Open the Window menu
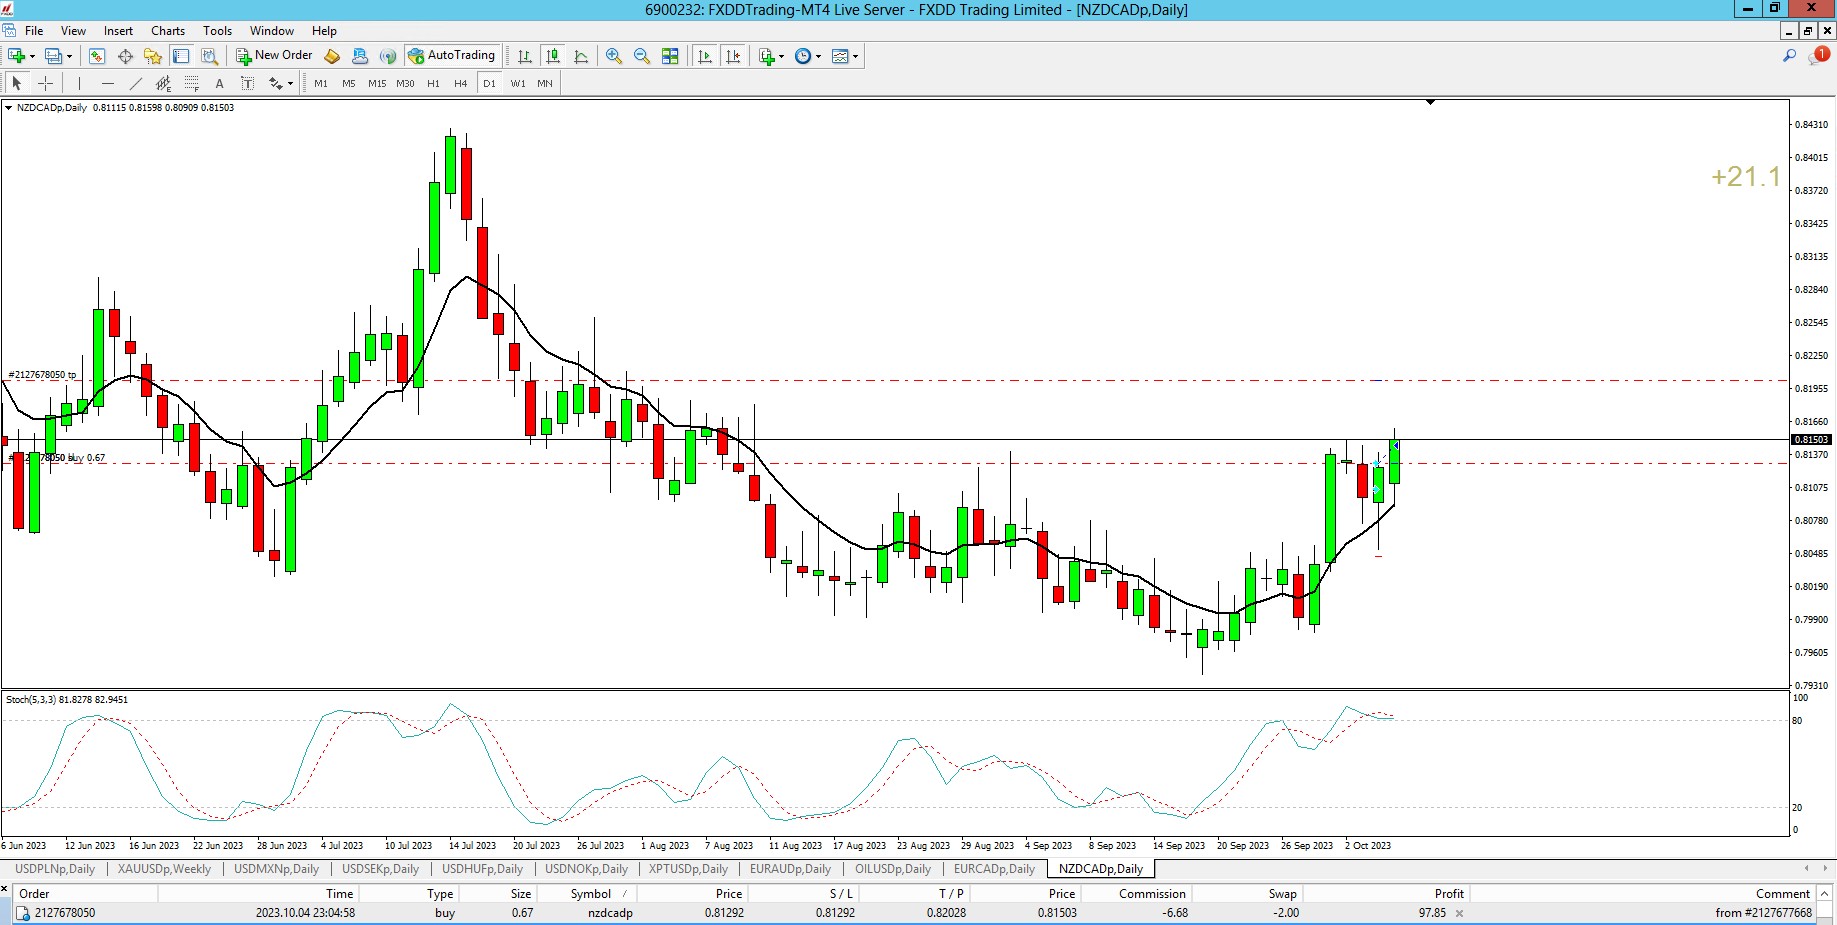1837x925 pixels. (x=272, y=31)
